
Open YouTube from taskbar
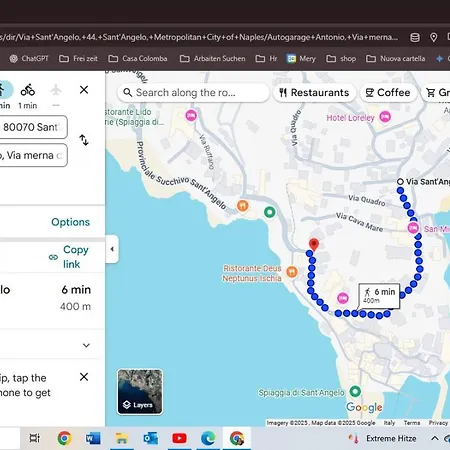click(179, 438)
